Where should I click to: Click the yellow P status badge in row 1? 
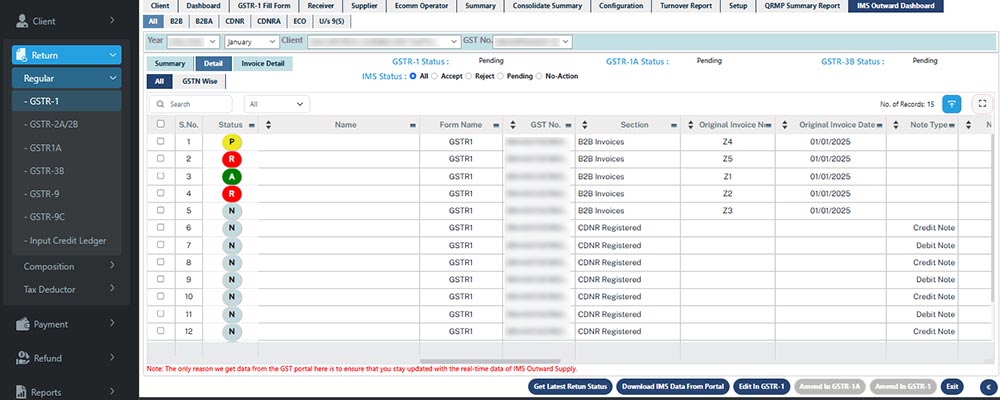coord(230,142)
